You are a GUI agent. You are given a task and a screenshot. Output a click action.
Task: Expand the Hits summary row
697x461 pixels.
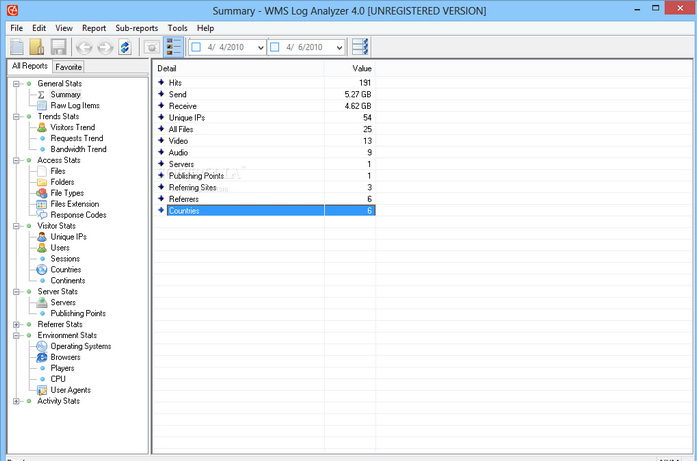[x=161, y=82]
